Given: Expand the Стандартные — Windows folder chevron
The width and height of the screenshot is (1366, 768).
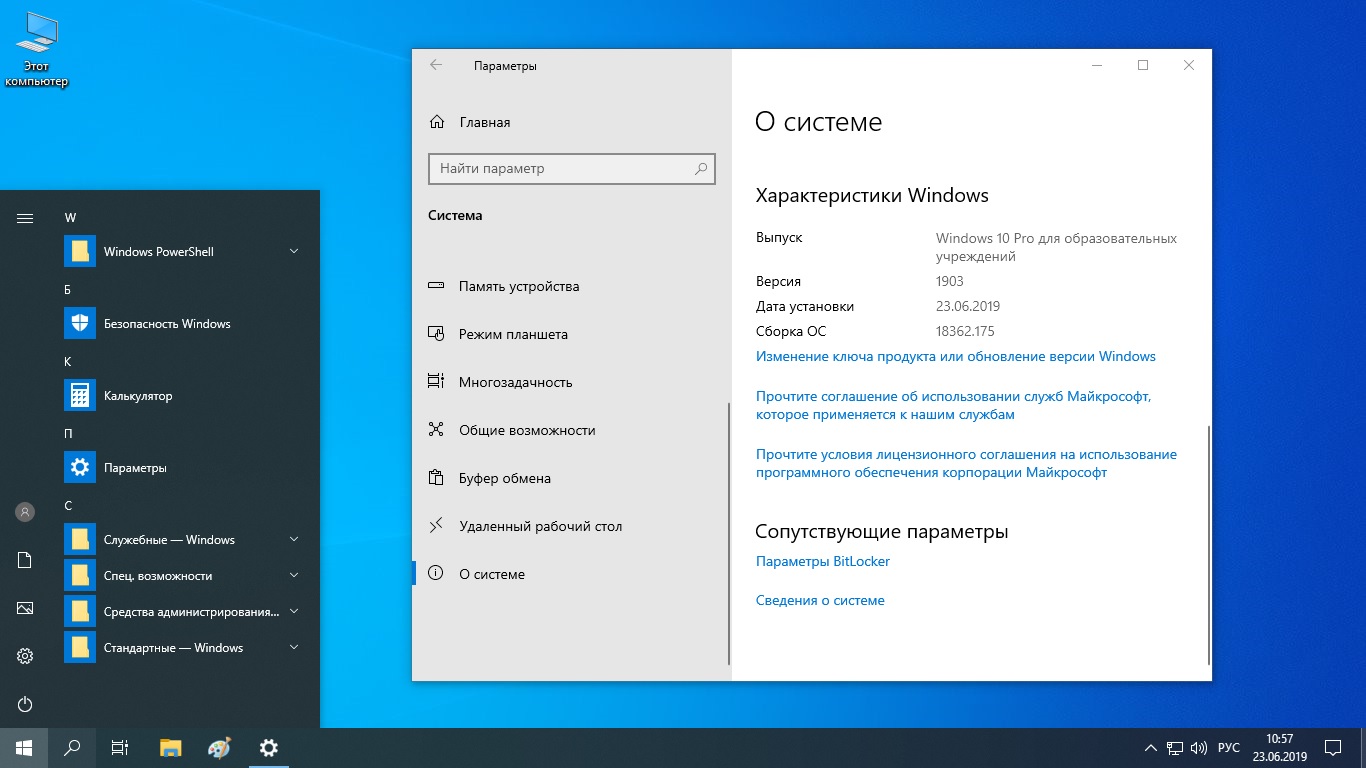Looking at the screenshot, I should coord(294,647).
